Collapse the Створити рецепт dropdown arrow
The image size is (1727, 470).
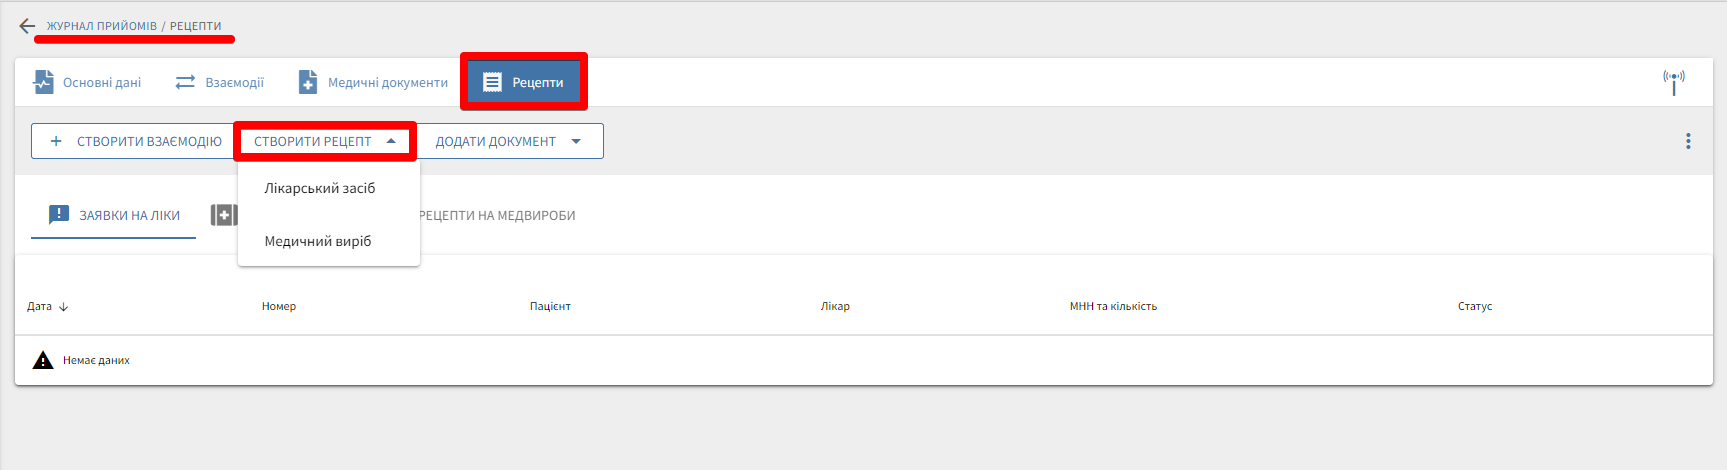click(391, 141)
